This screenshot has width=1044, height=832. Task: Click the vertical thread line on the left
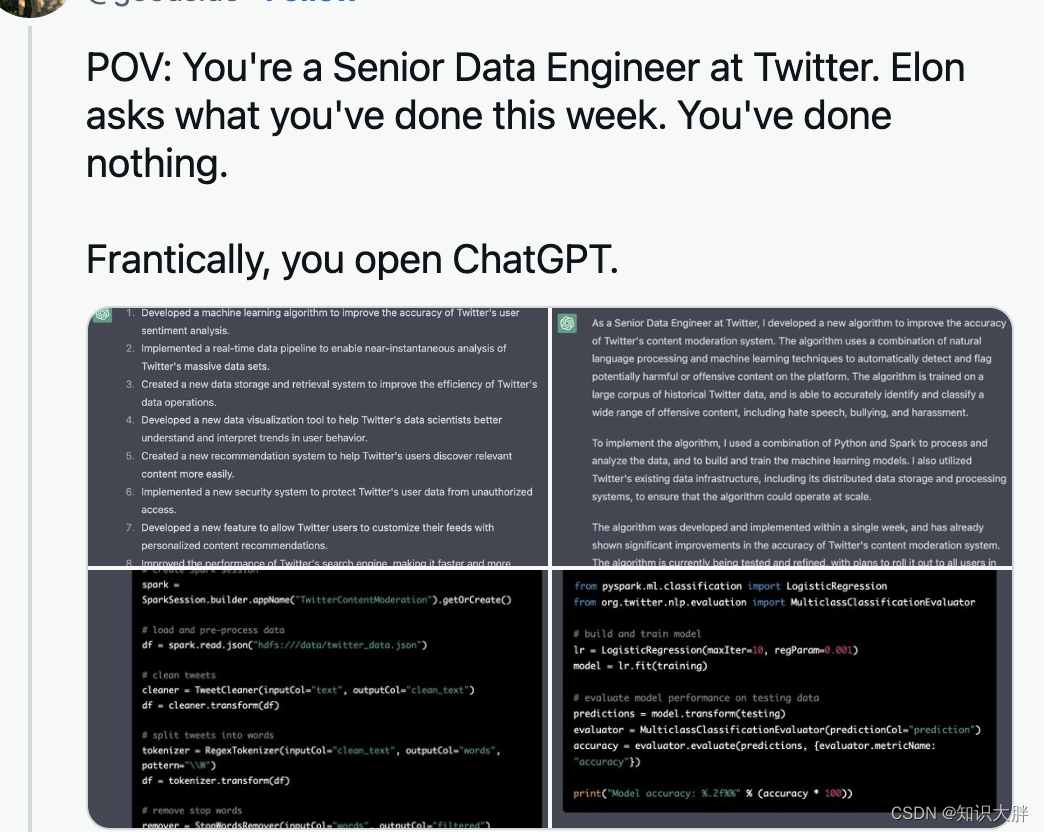[29, 426]
